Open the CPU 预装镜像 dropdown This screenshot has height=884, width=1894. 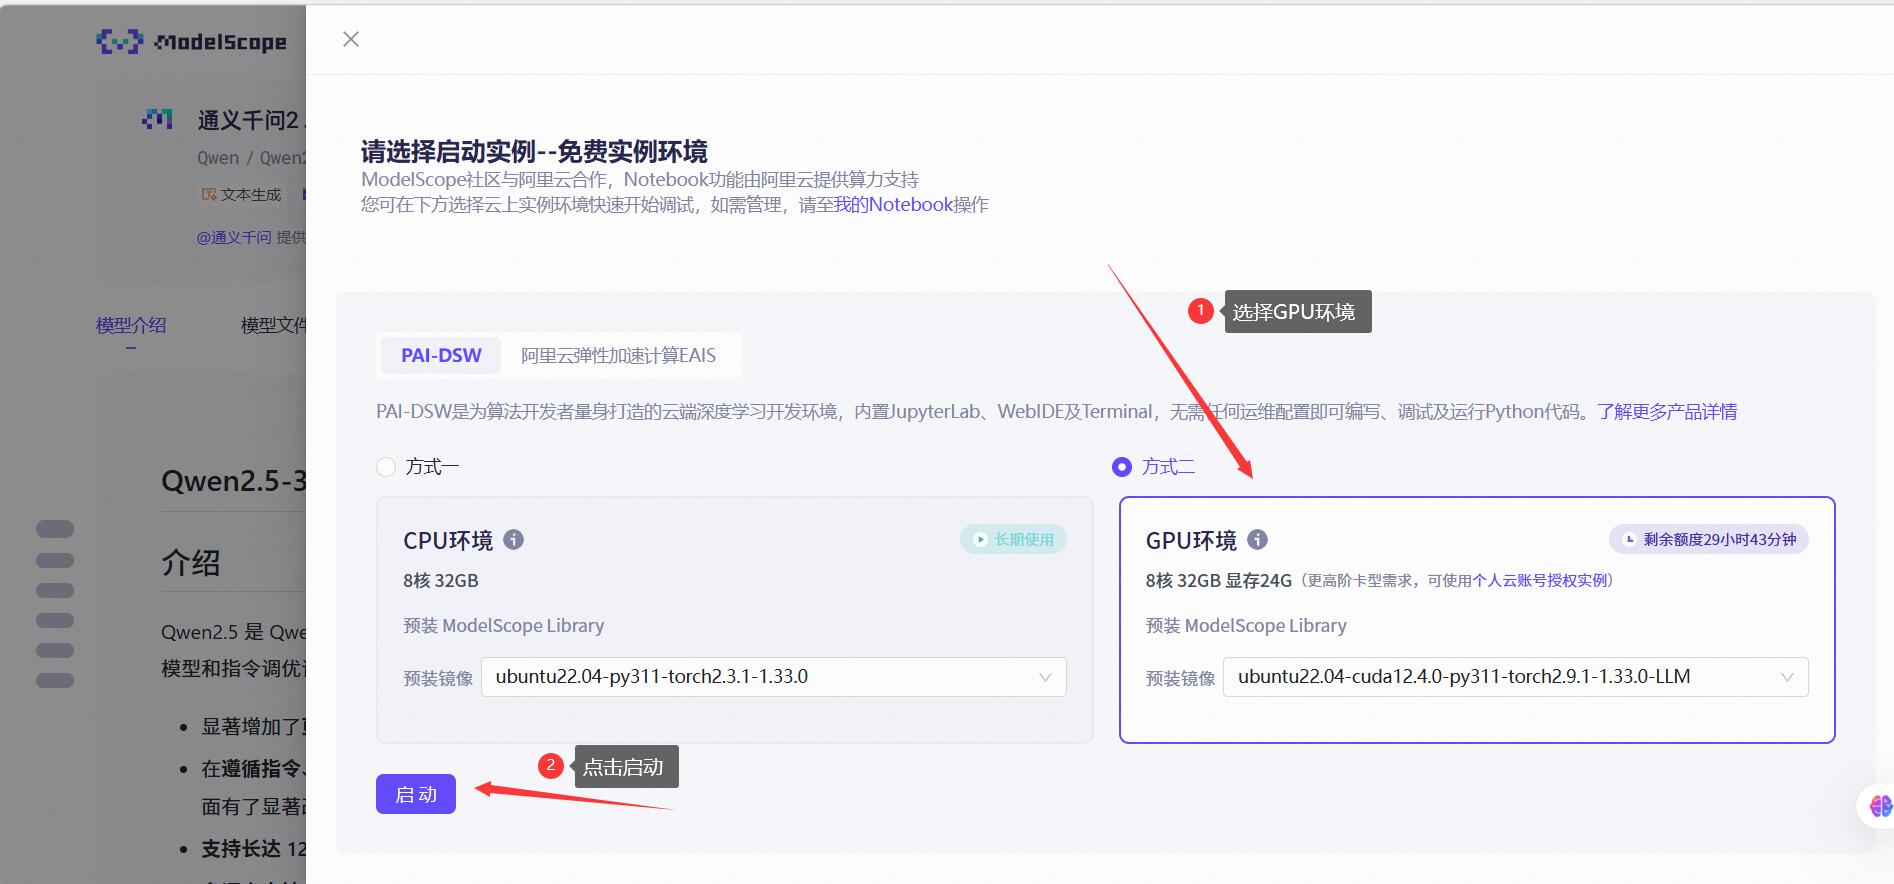pyautogui.click(x=774, y=677)
